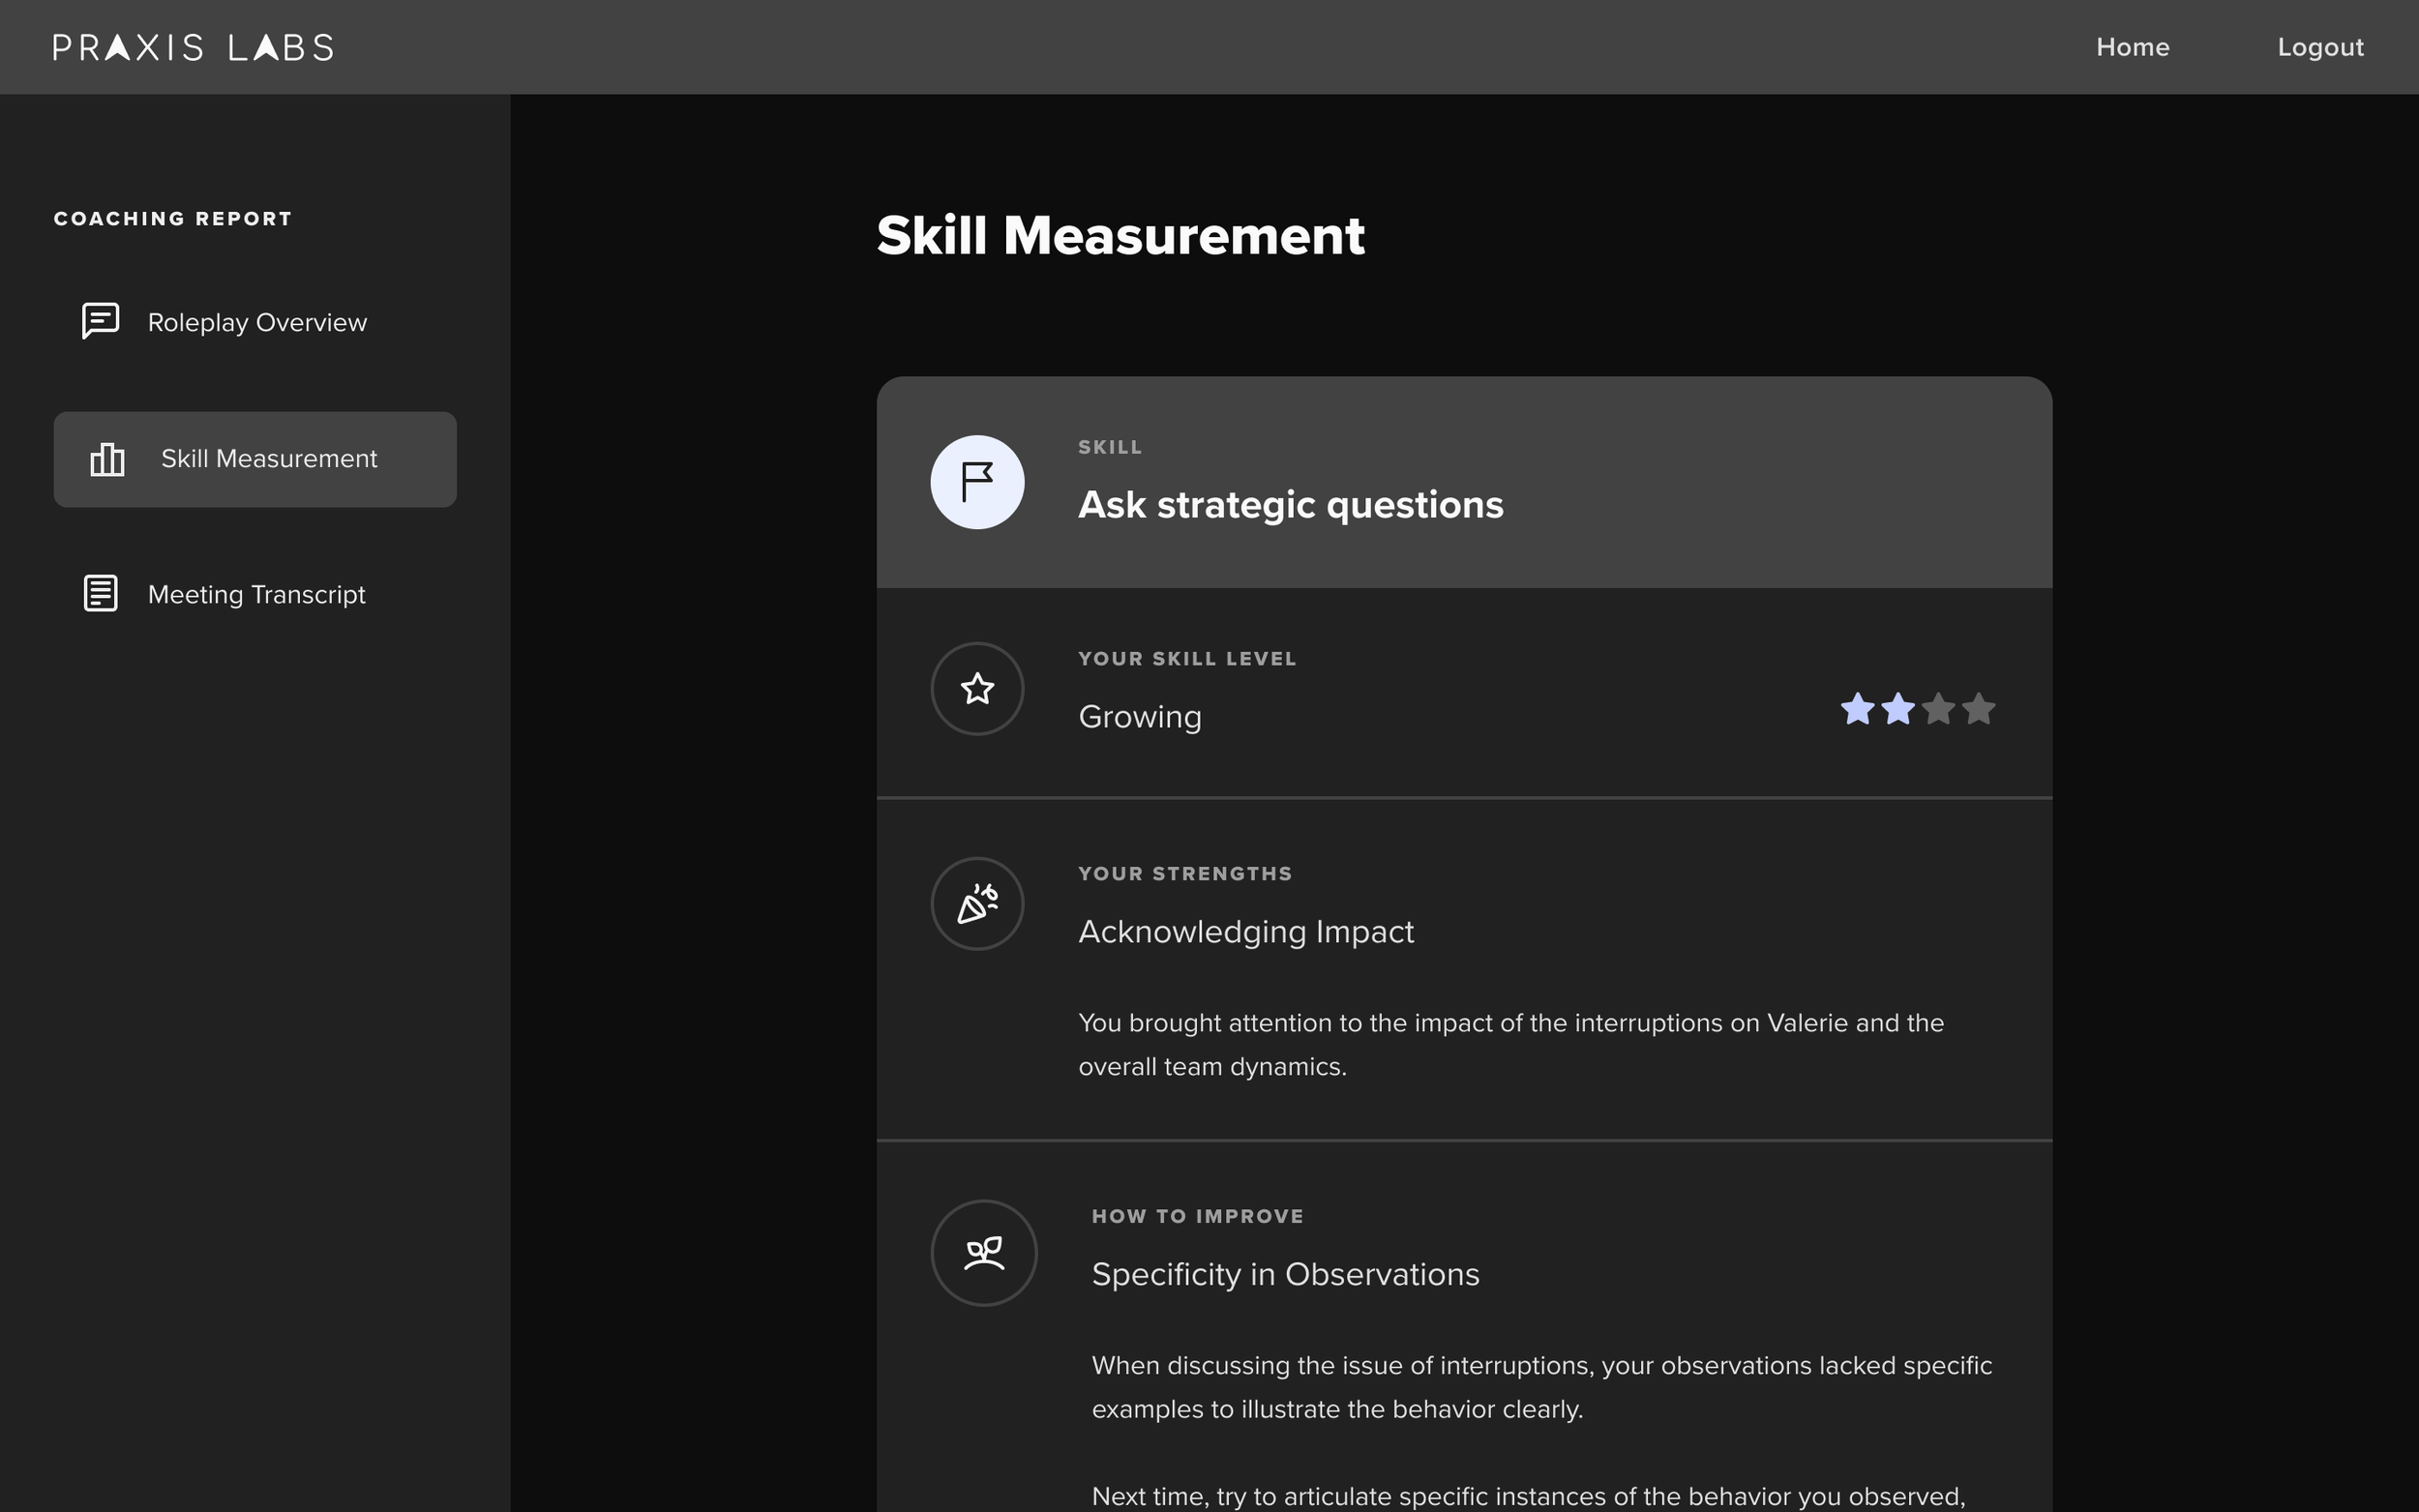The width and height of the screenshot is (2419, 1512).
Task: Click the Ask strategic questions skill heading
Action: coord(1290,505)
